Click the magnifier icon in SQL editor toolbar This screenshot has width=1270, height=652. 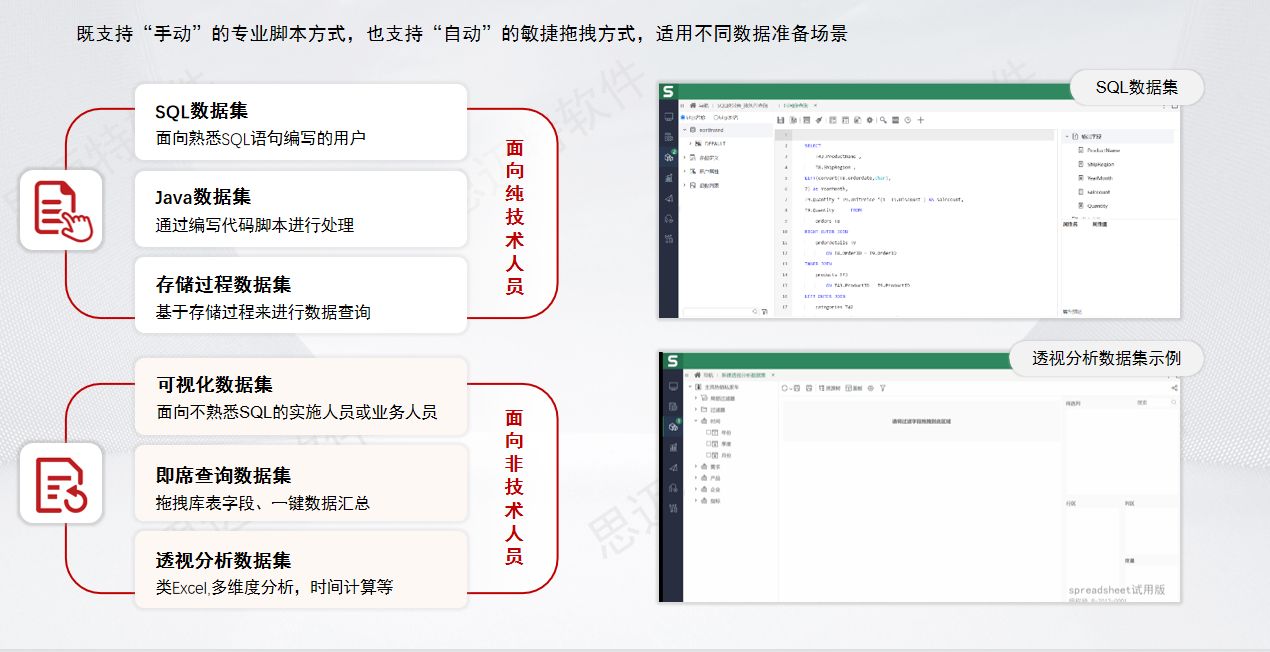(883, 120)
